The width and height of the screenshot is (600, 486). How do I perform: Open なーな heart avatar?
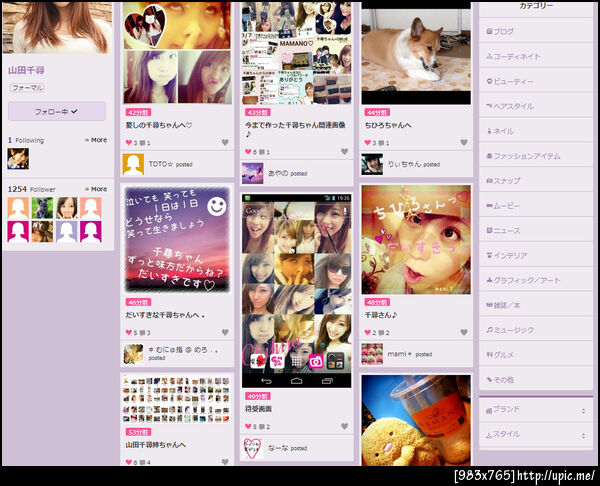tap(253, 448)
